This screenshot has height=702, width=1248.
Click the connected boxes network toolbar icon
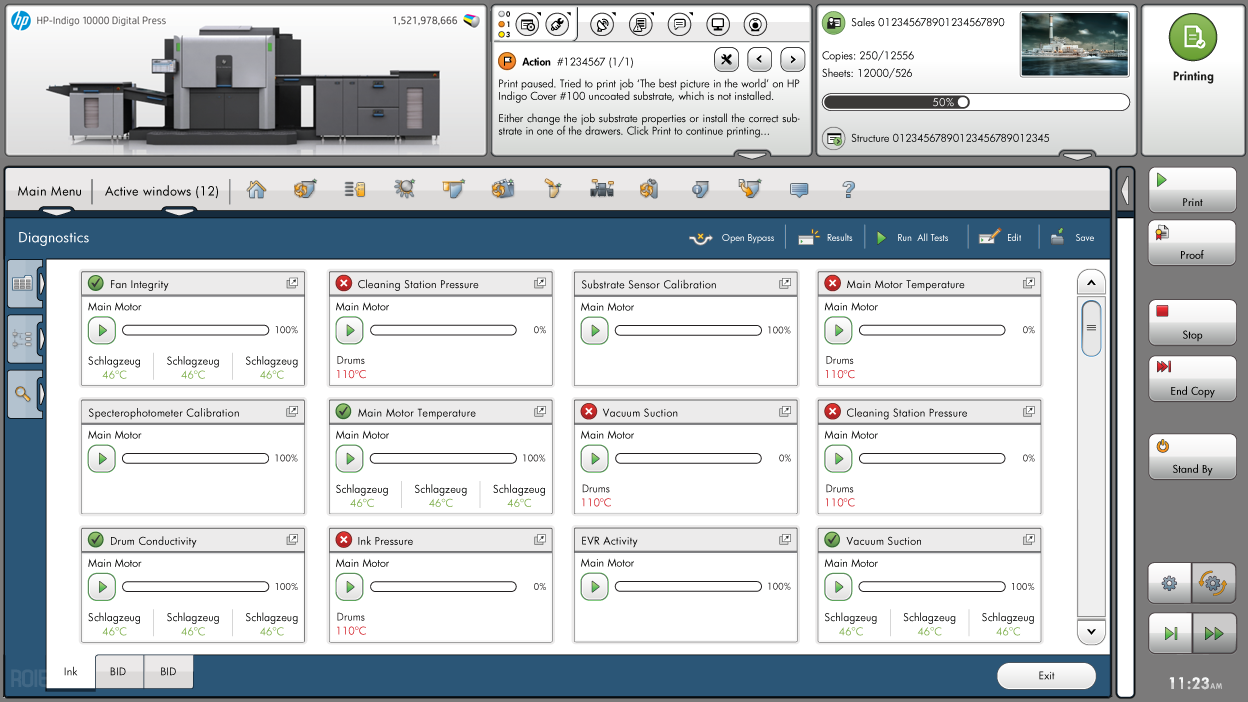[x=601, y=189]
